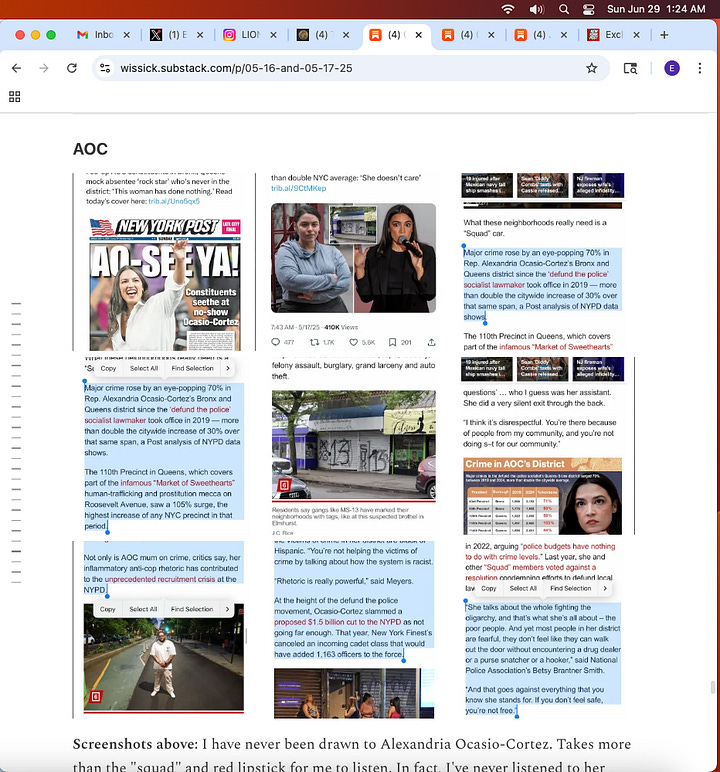Image resolution: width=720 pixels, height=772 pixels.
Task: Click the trib.al/9CtMKep link
Action: pyautogui.click(x=298, y=188)
